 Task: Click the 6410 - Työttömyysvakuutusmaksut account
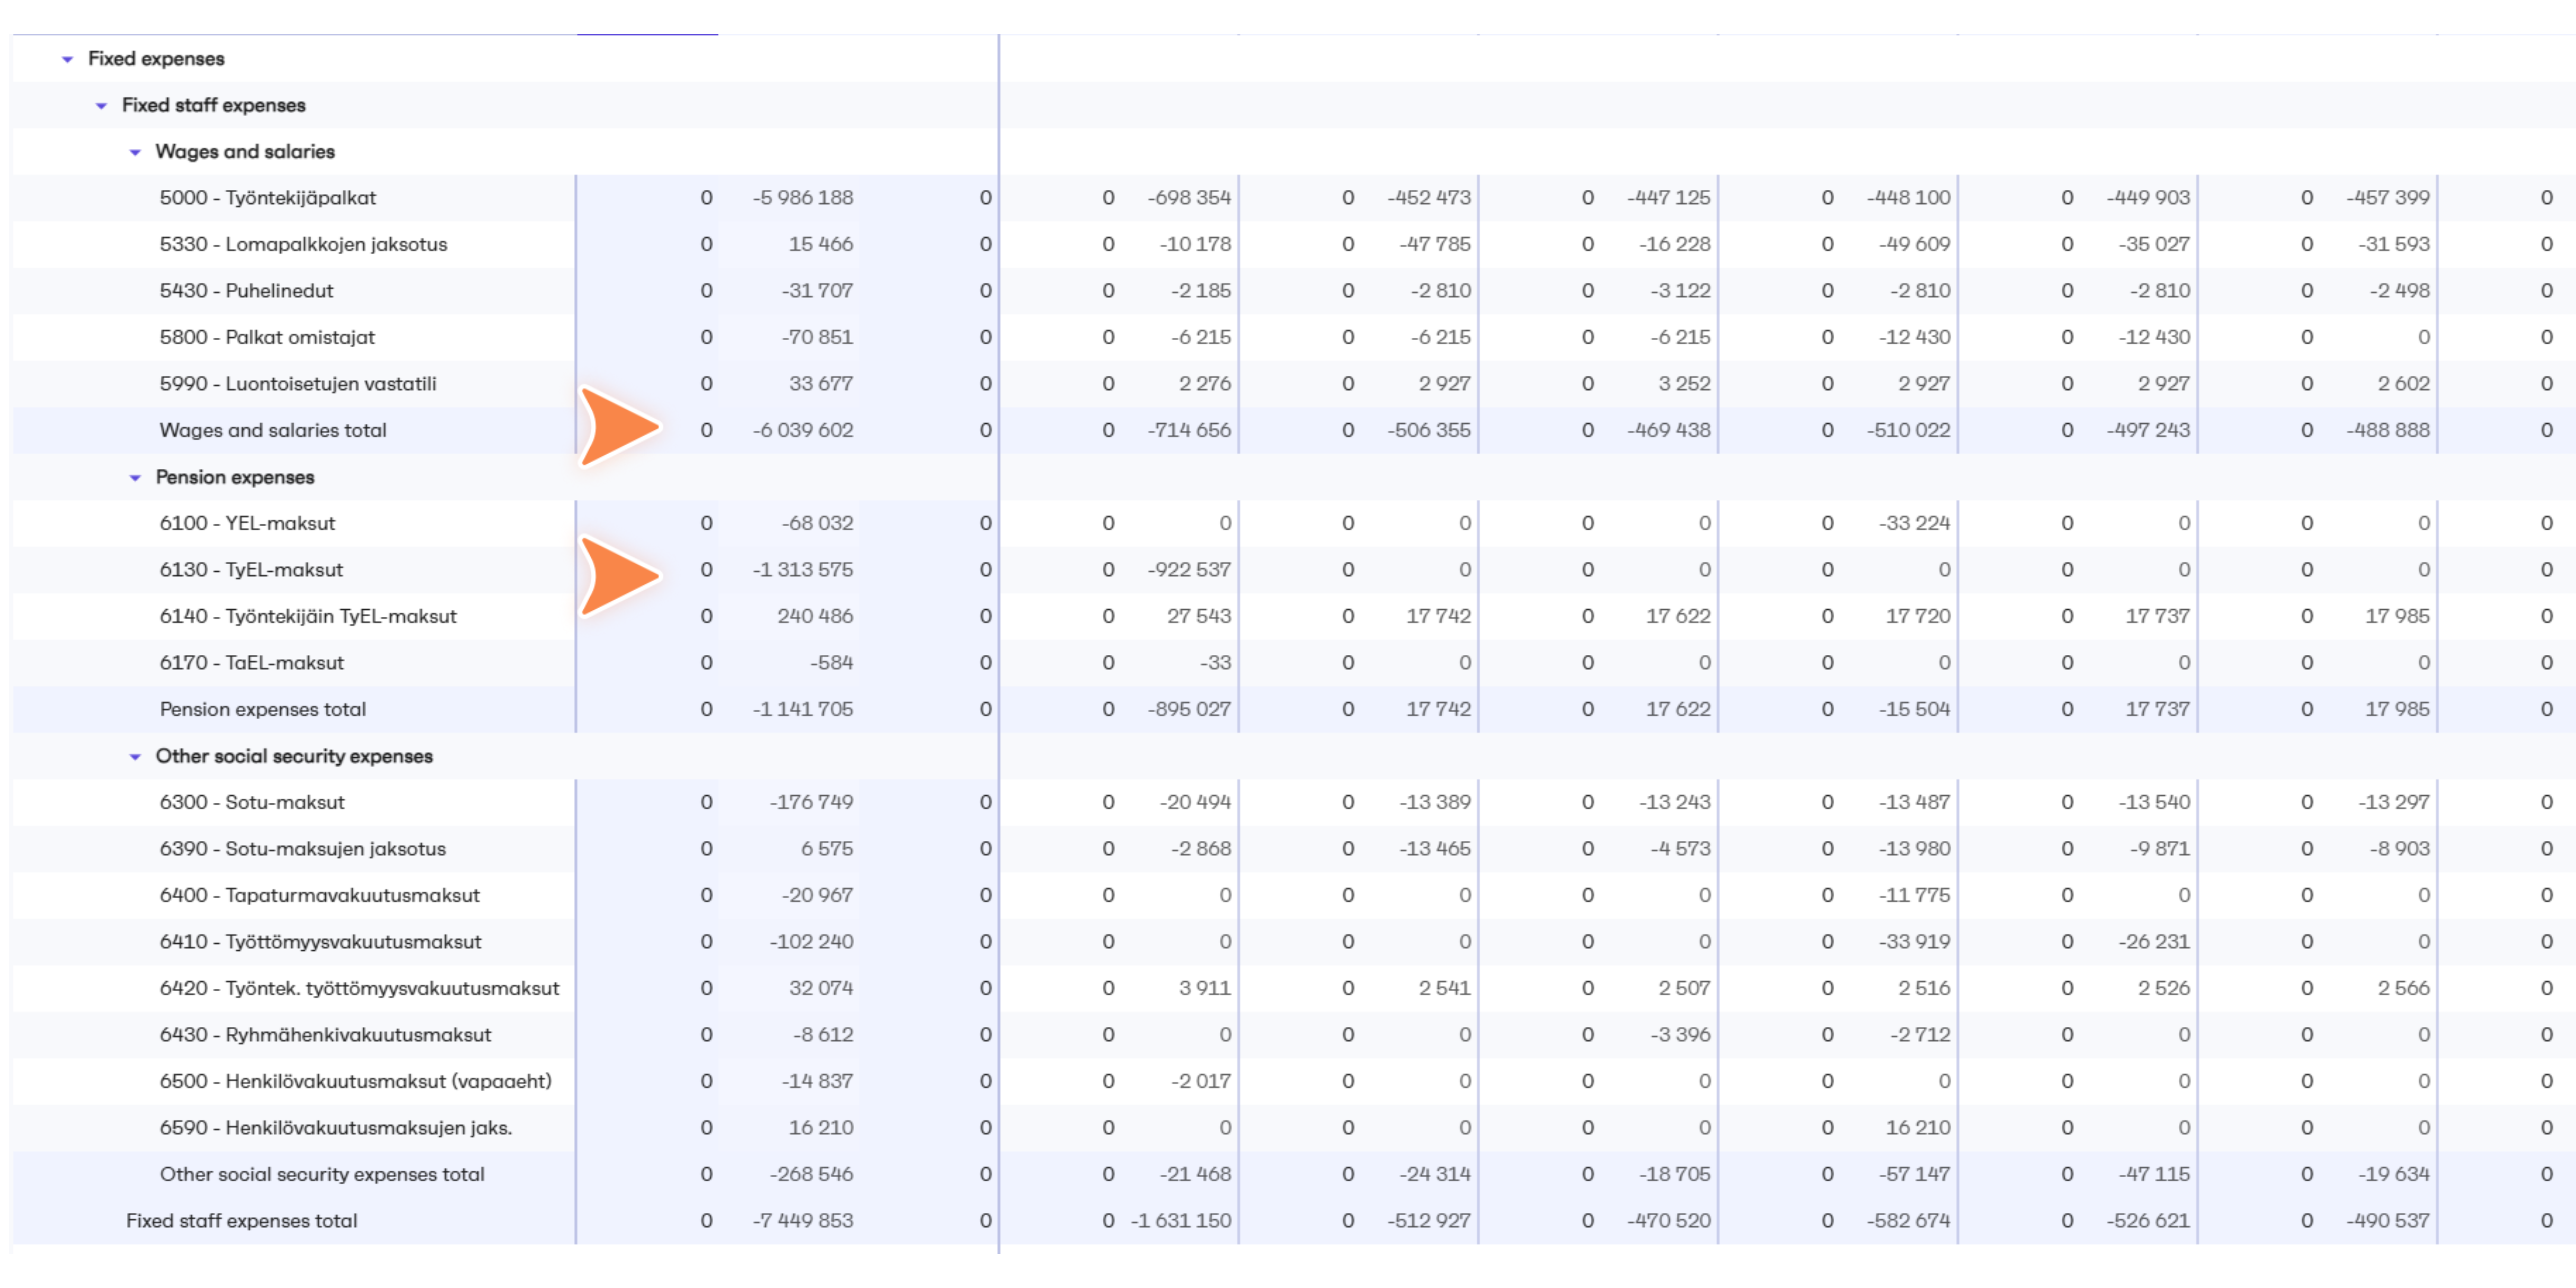pos(320,942)
